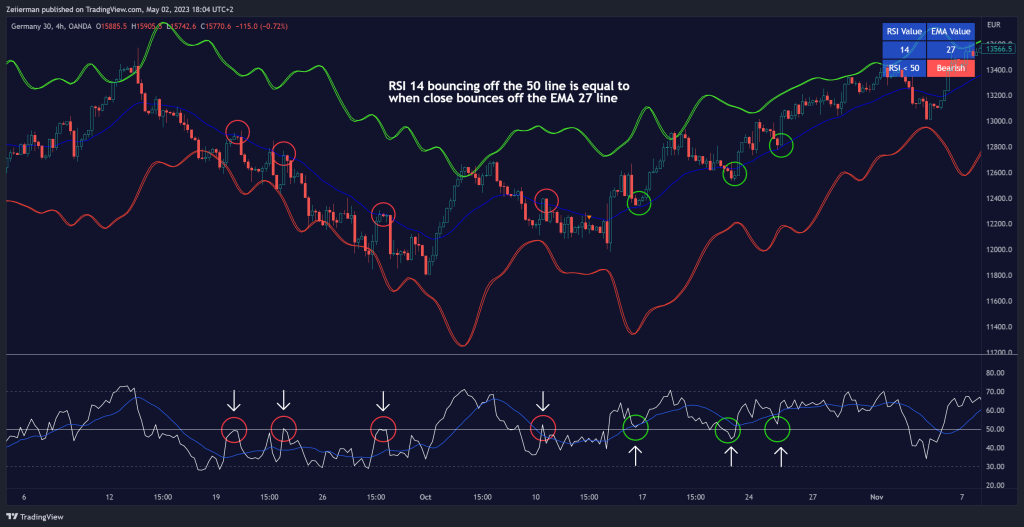The image size is (1024, 527).
Task: Click the leftmost red circle in the RSI panel
Action: (x=234, y=431)
